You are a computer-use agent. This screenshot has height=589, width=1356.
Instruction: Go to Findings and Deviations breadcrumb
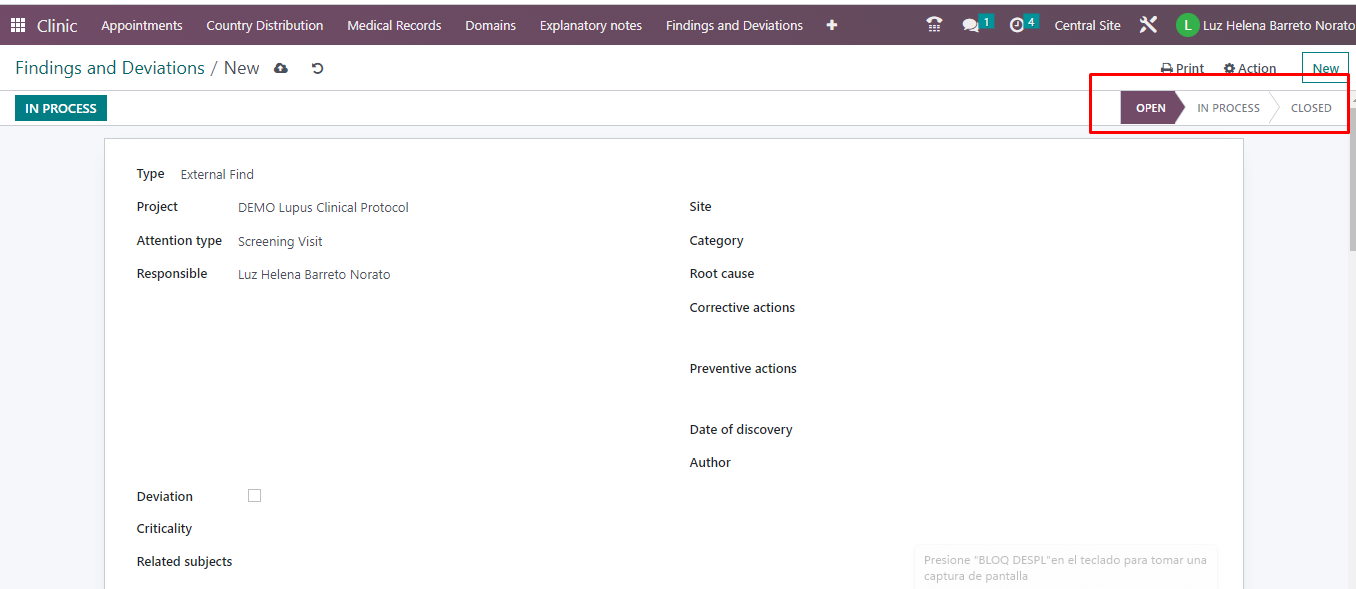[110, 68]
